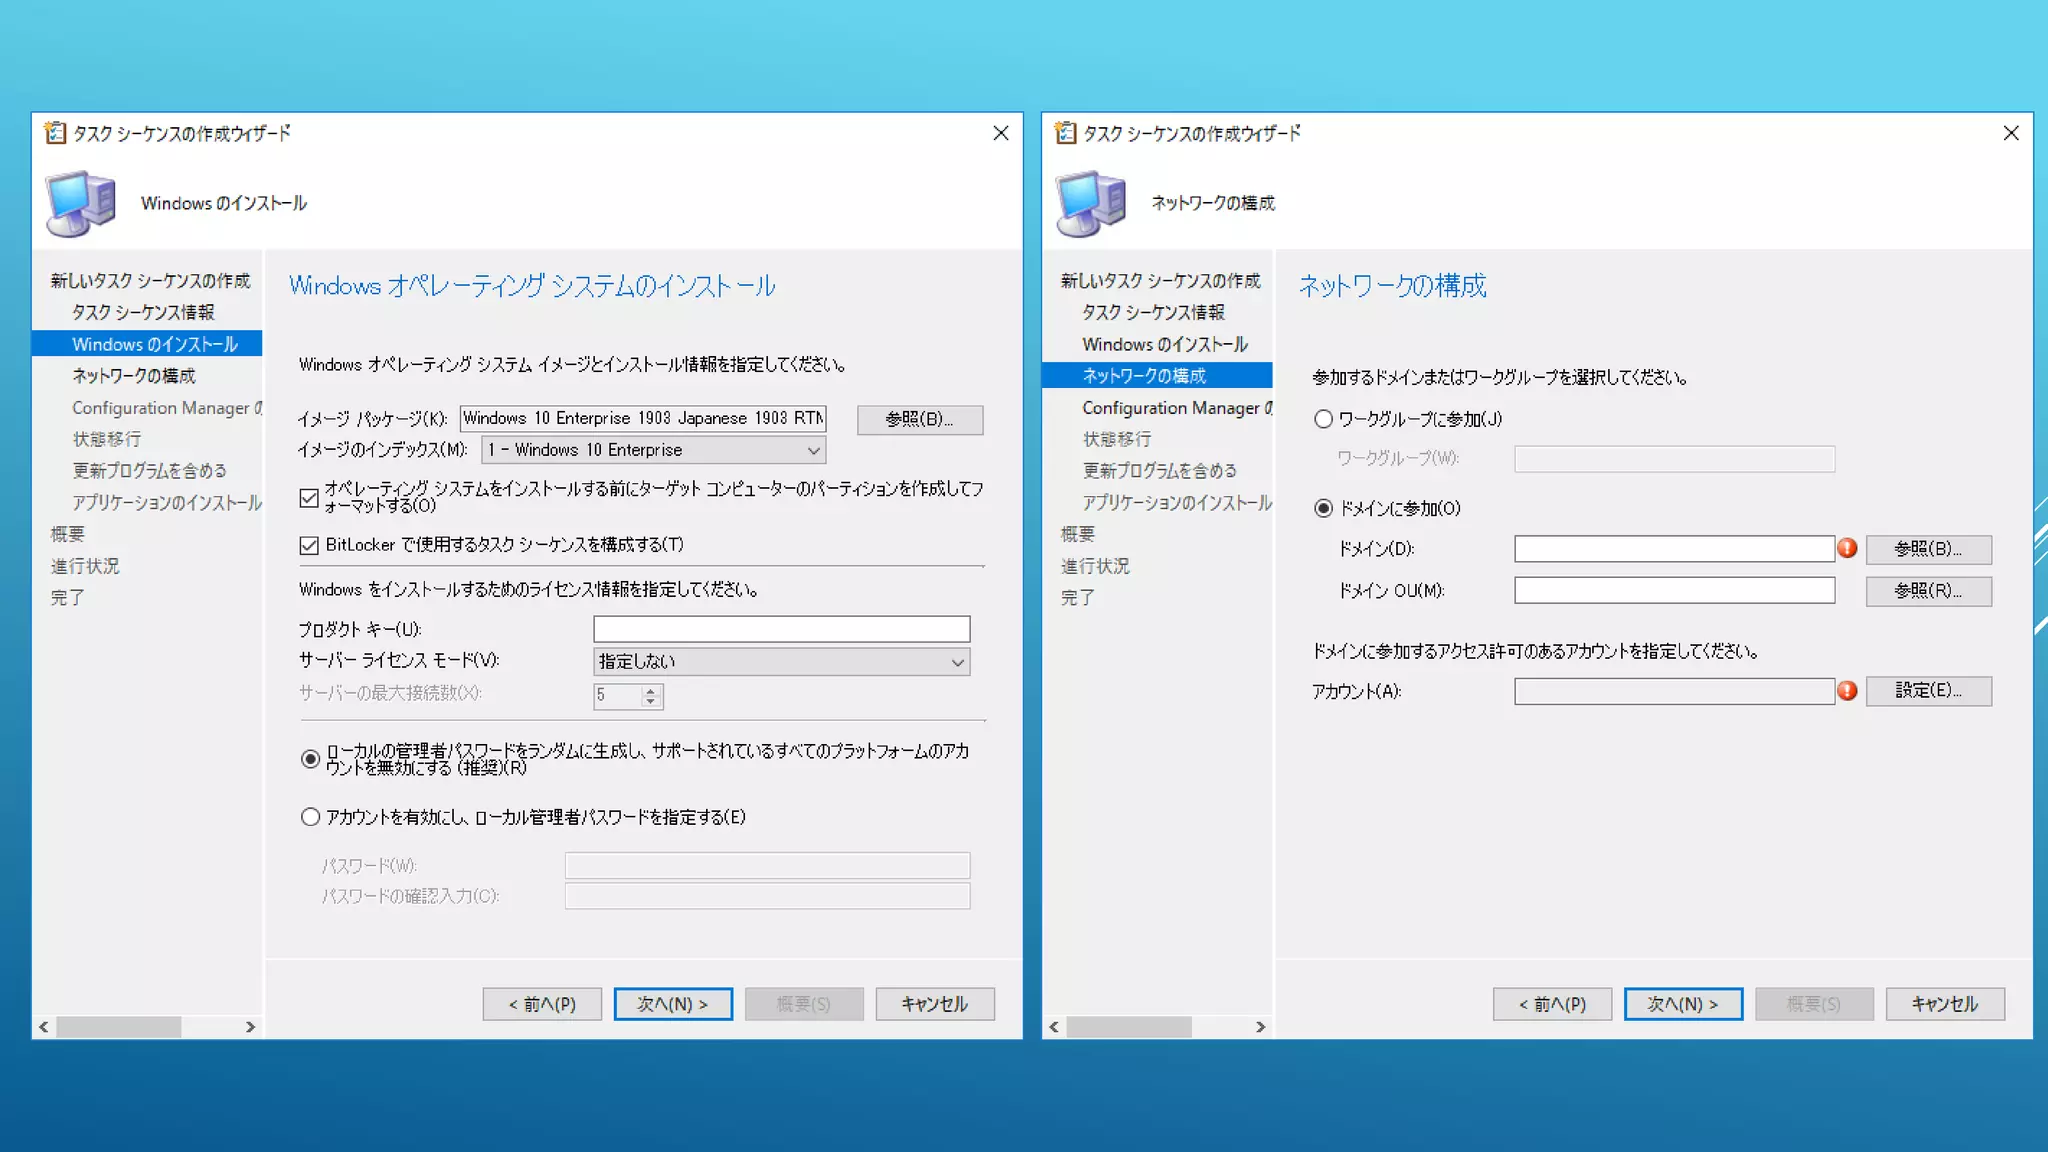The width and height of the screenshot is (2048, 1152).
Task: Select the Join a workgroup radio button
Action: pos(1323,419)
